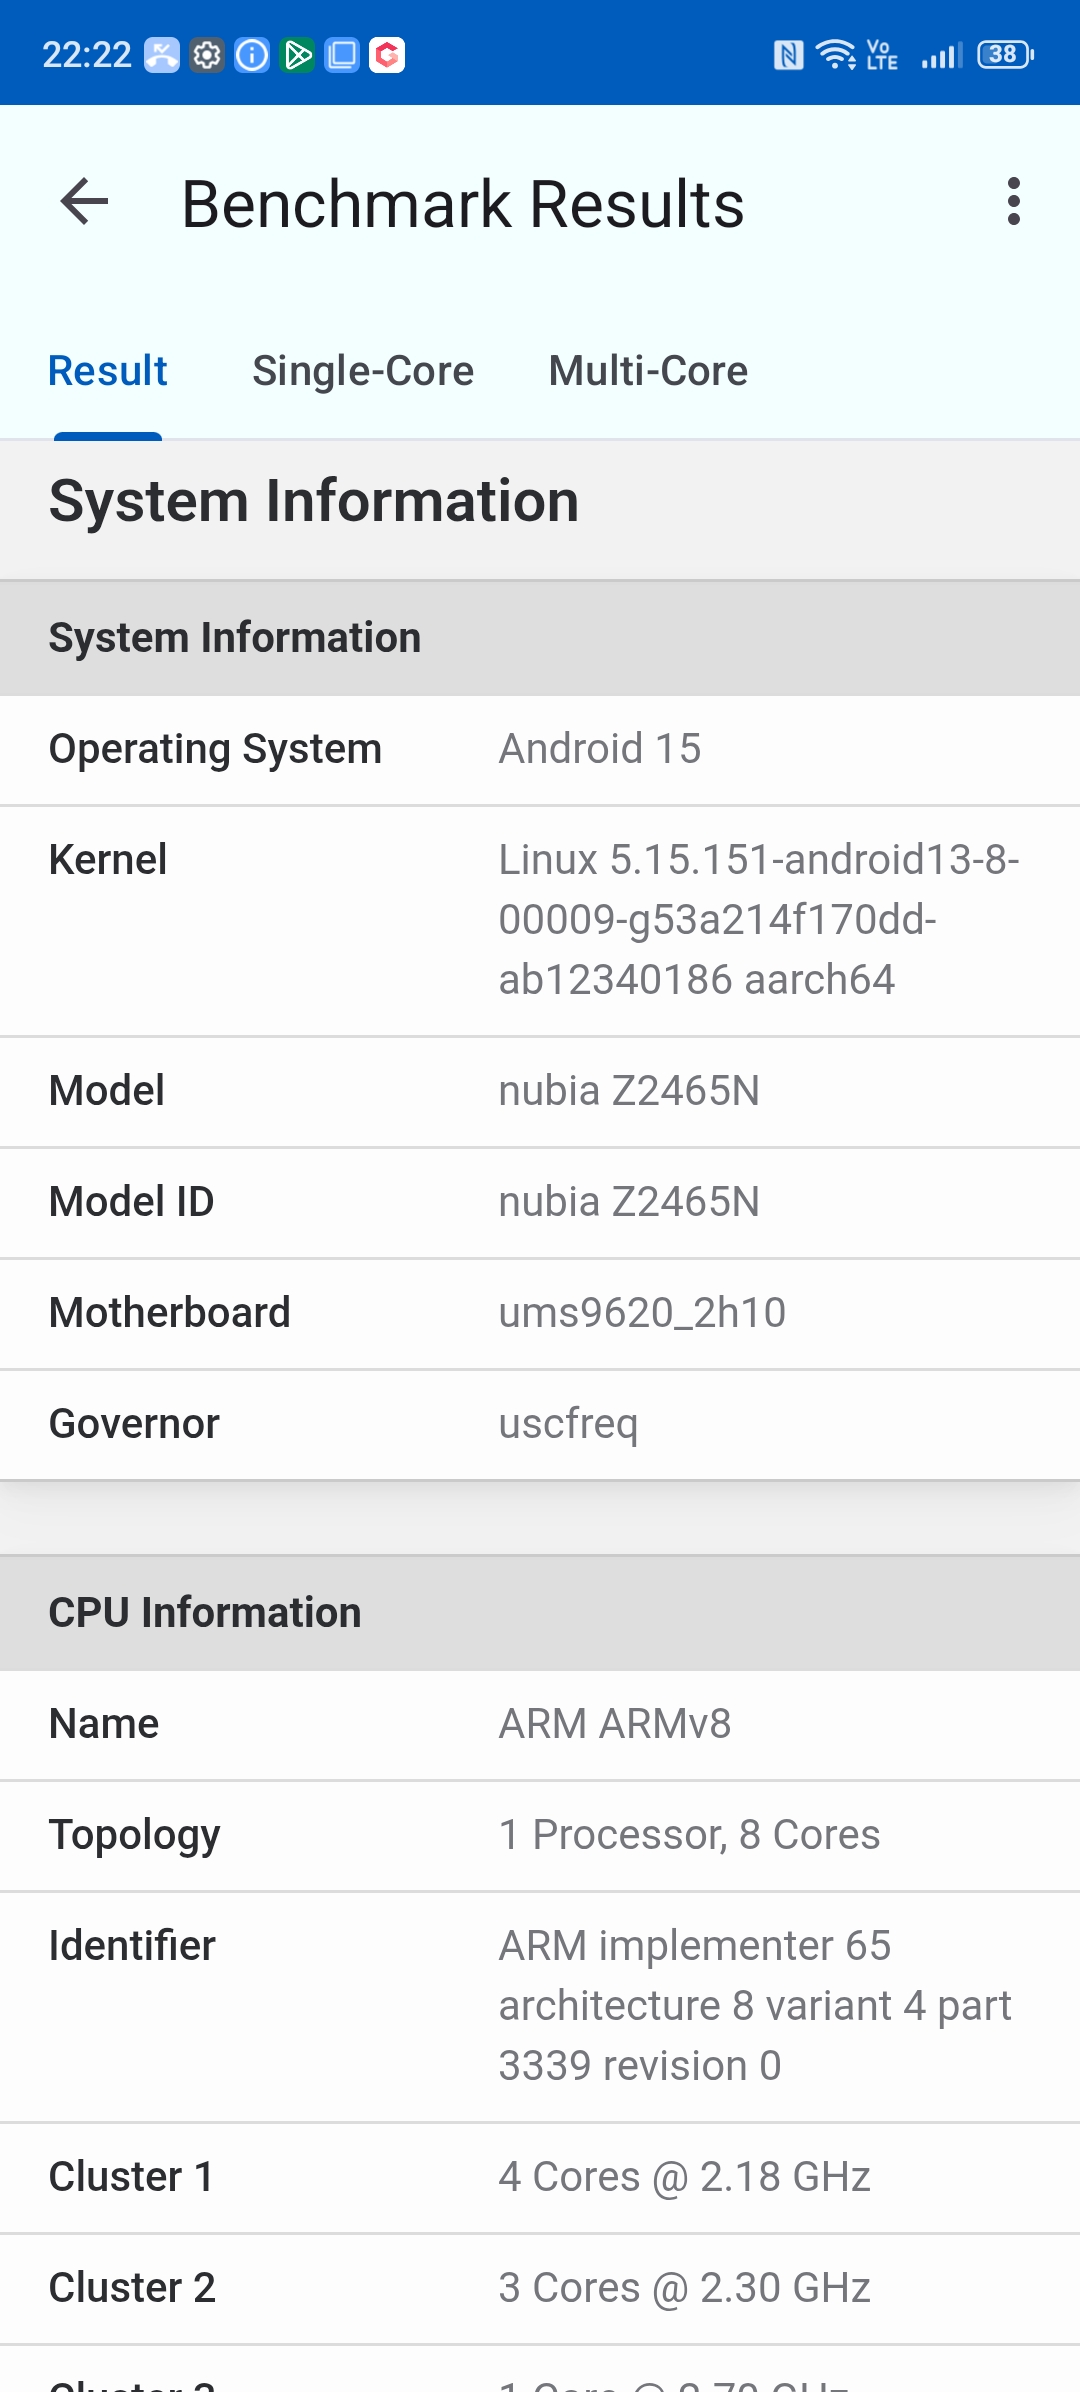Switch to the Multi-Core tab
The width and height of the screenshot is (1080, 2392).
(x=648, y=371)
